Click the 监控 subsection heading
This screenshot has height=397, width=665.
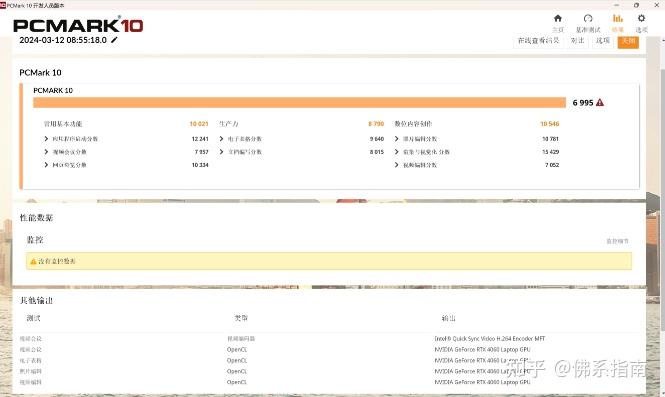35,240
